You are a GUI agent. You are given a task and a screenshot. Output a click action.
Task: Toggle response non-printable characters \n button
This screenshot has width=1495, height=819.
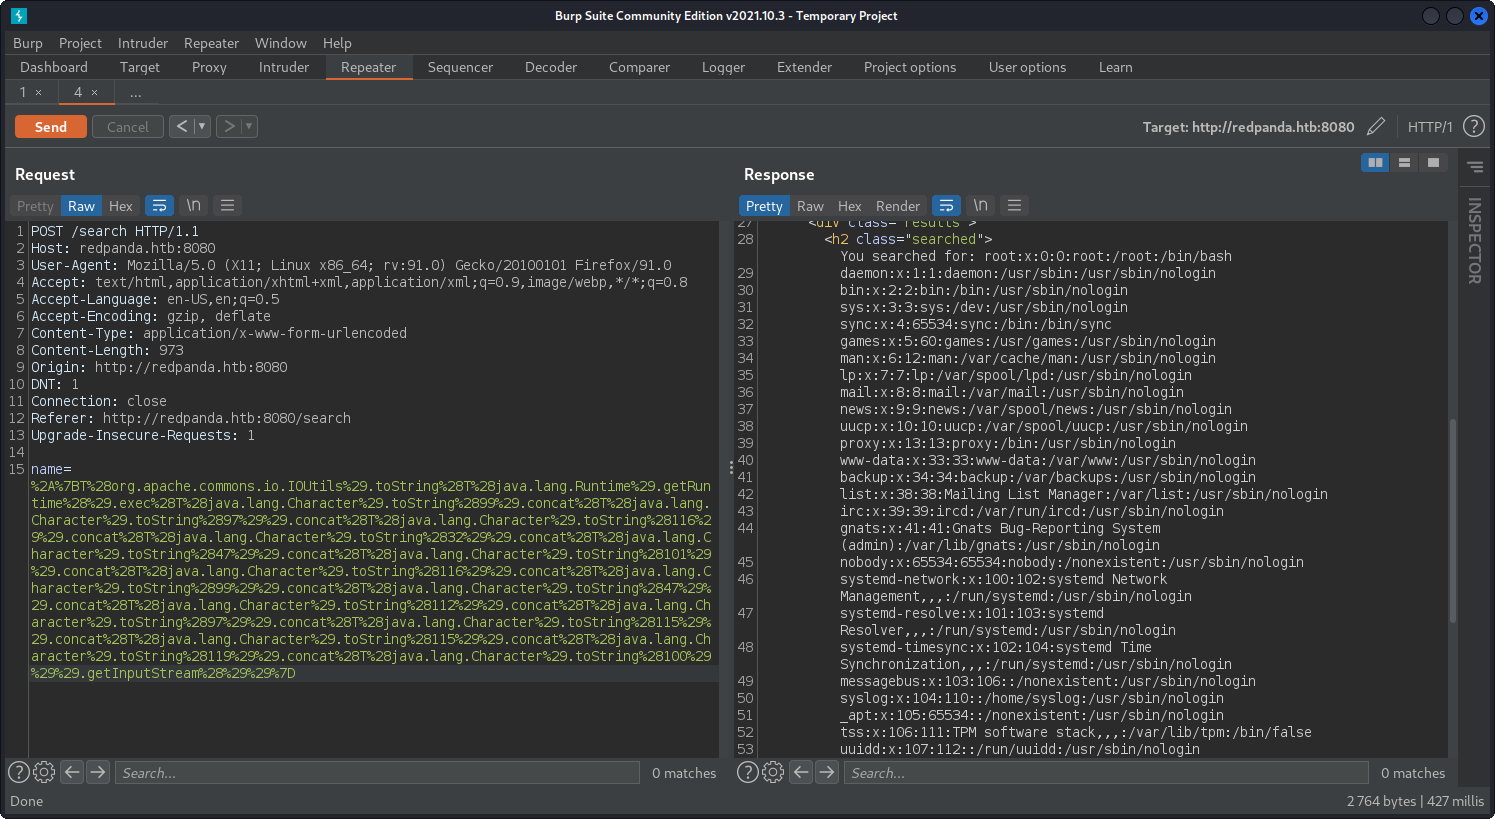[x=981, y=205]
